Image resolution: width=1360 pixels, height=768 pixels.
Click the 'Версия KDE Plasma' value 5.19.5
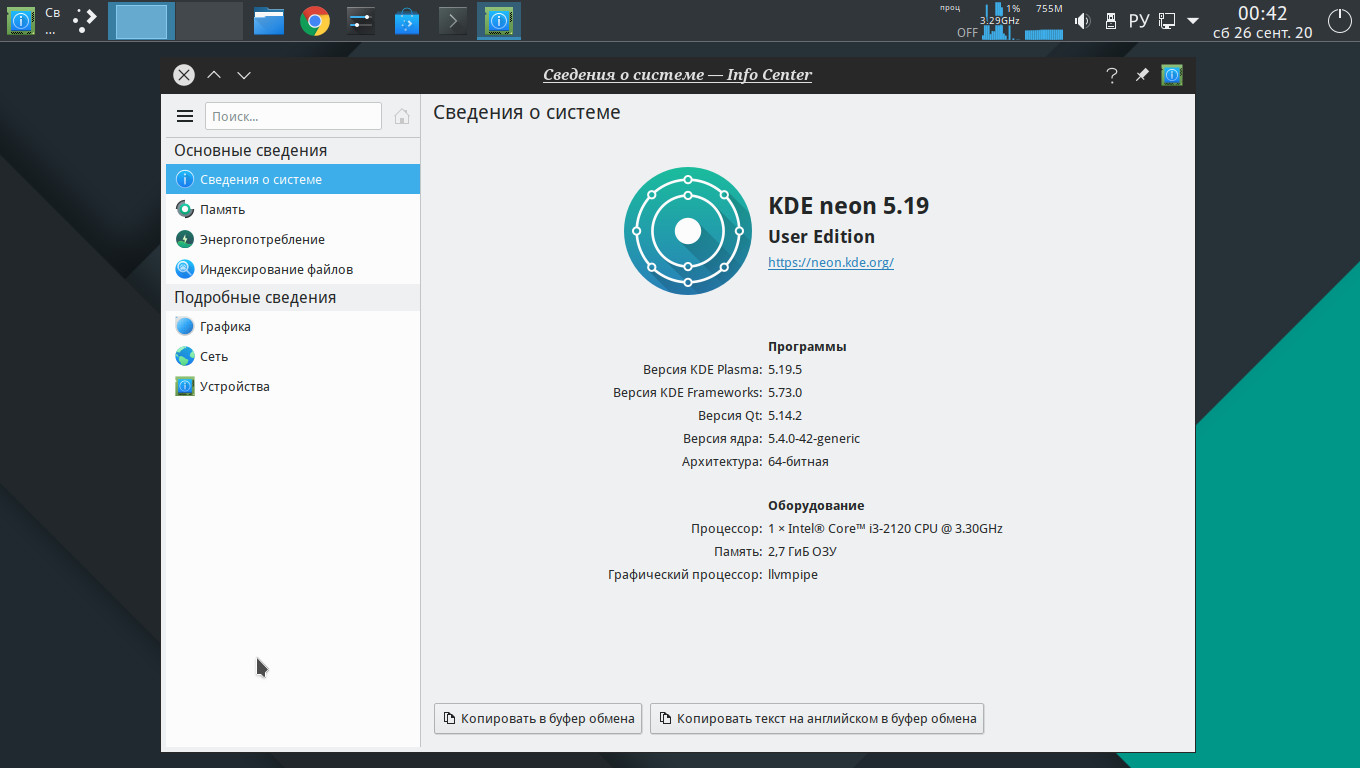point(785,370)
